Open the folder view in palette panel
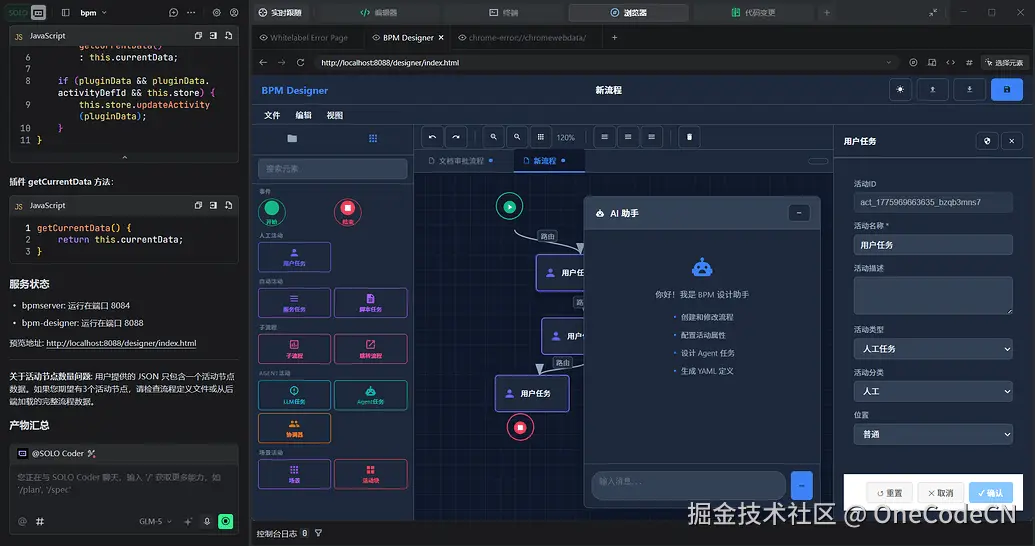Viewport: 1035px width, 546px height. (x=292, y=139)
